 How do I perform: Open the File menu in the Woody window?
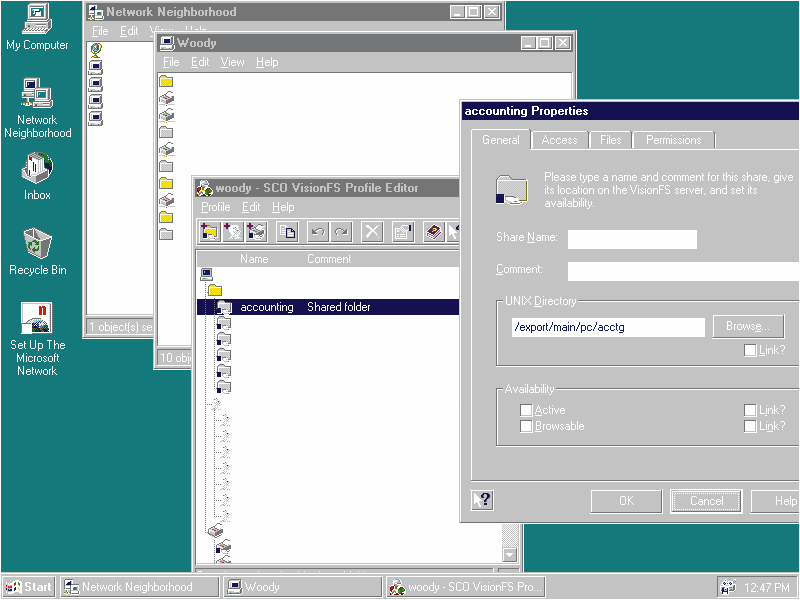[171, 62]
